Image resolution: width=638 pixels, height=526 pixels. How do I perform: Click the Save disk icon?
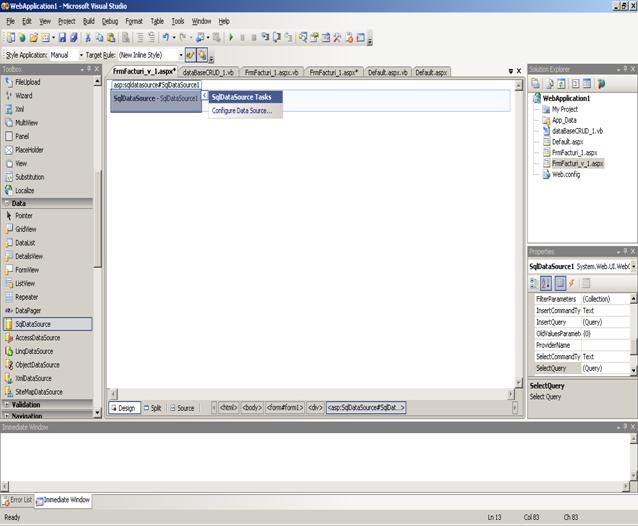pyautogui.click(x=62, y=37)
